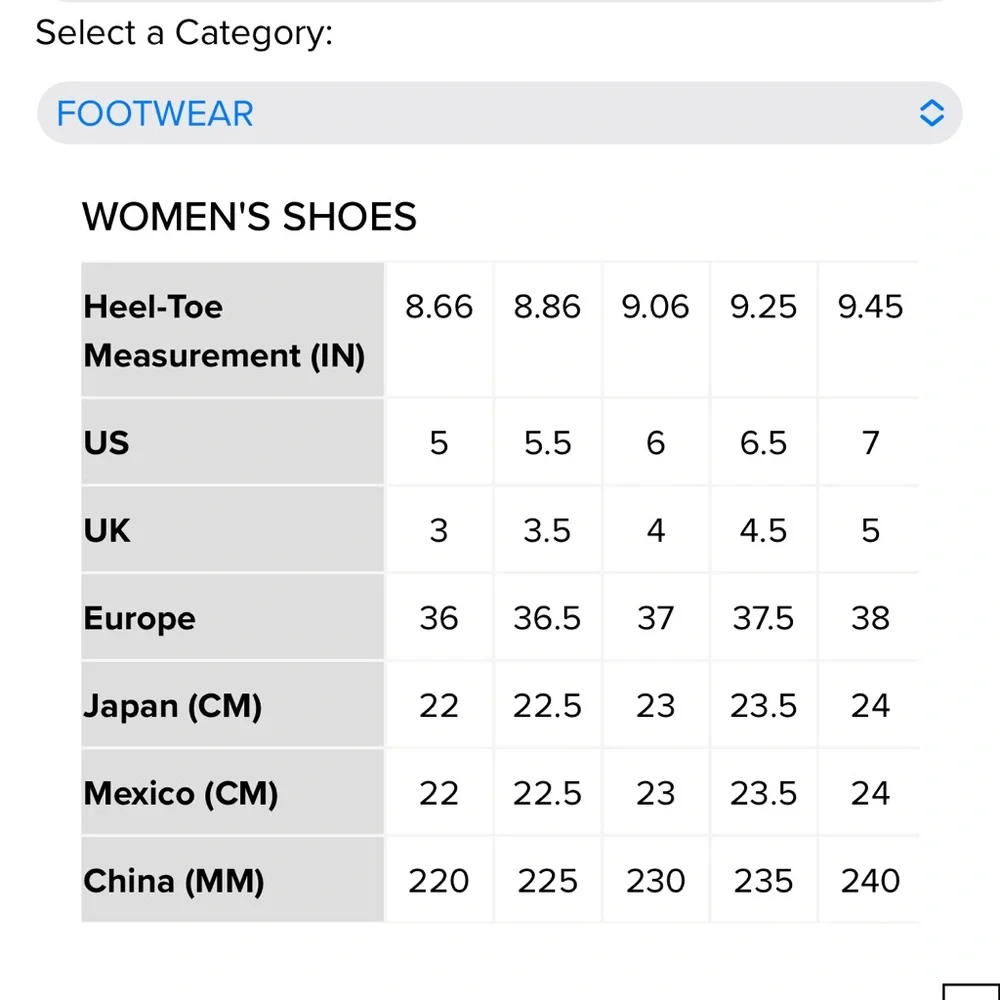
Task: Click the China size 230 cell
Action: (x=656, y=880)
